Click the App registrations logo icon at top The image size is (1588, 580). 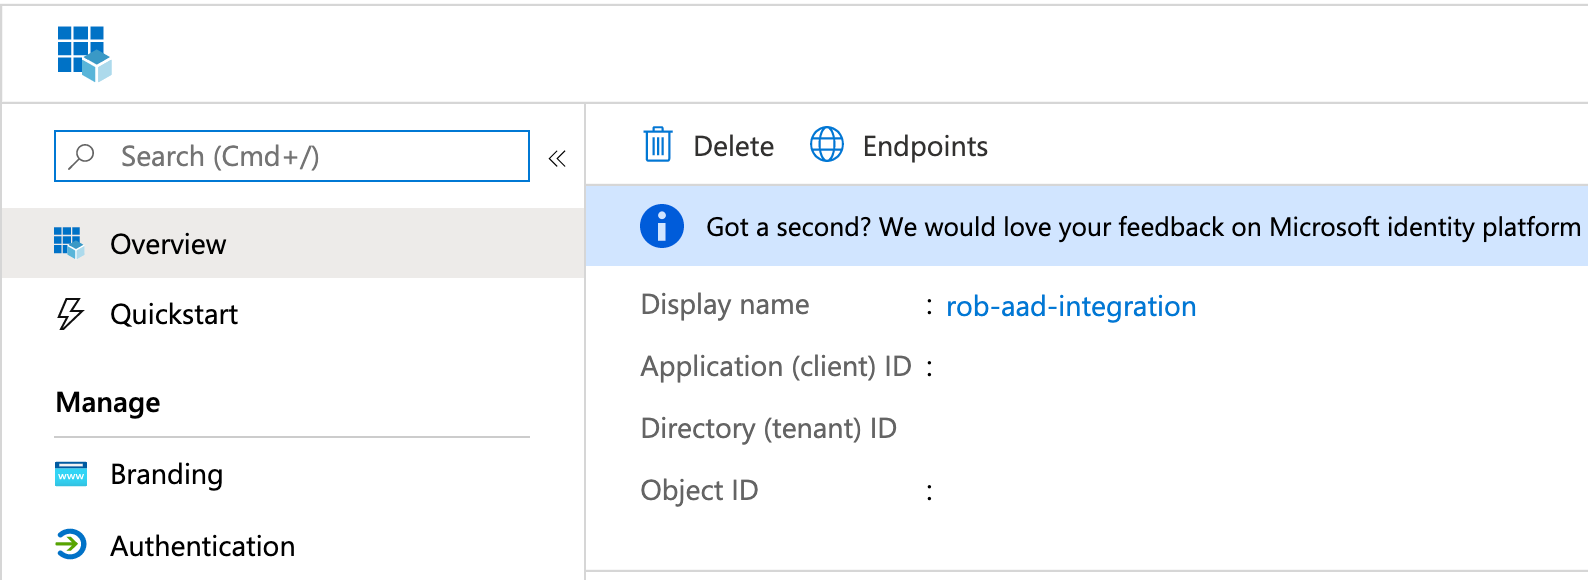point(84,54)
